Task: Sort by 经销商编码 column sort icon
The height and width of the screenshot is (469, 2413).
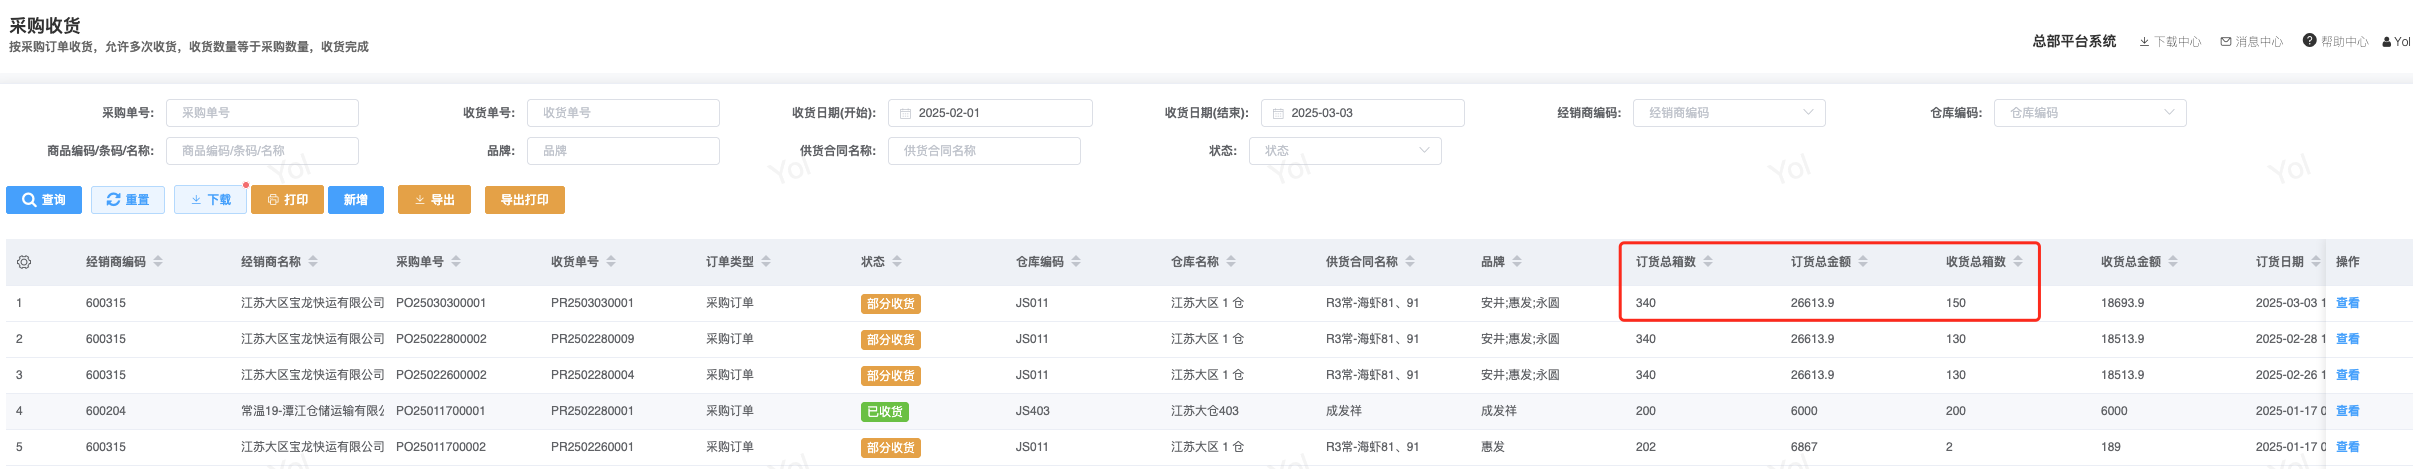Action: (158, 262)
